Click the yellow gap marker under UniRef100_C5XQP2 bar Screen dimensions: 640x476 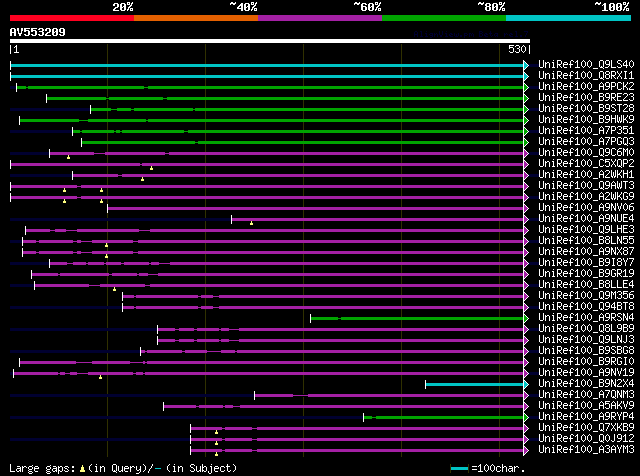pos(151,168)
